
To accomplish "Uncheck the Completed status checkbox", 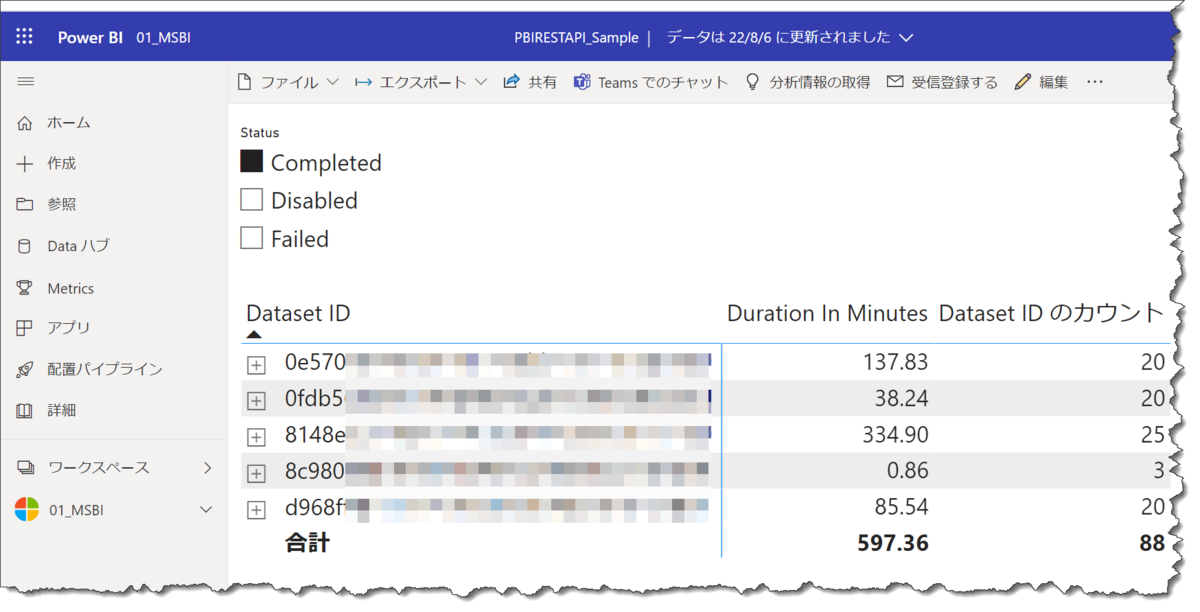I will (x=252, y=161).
